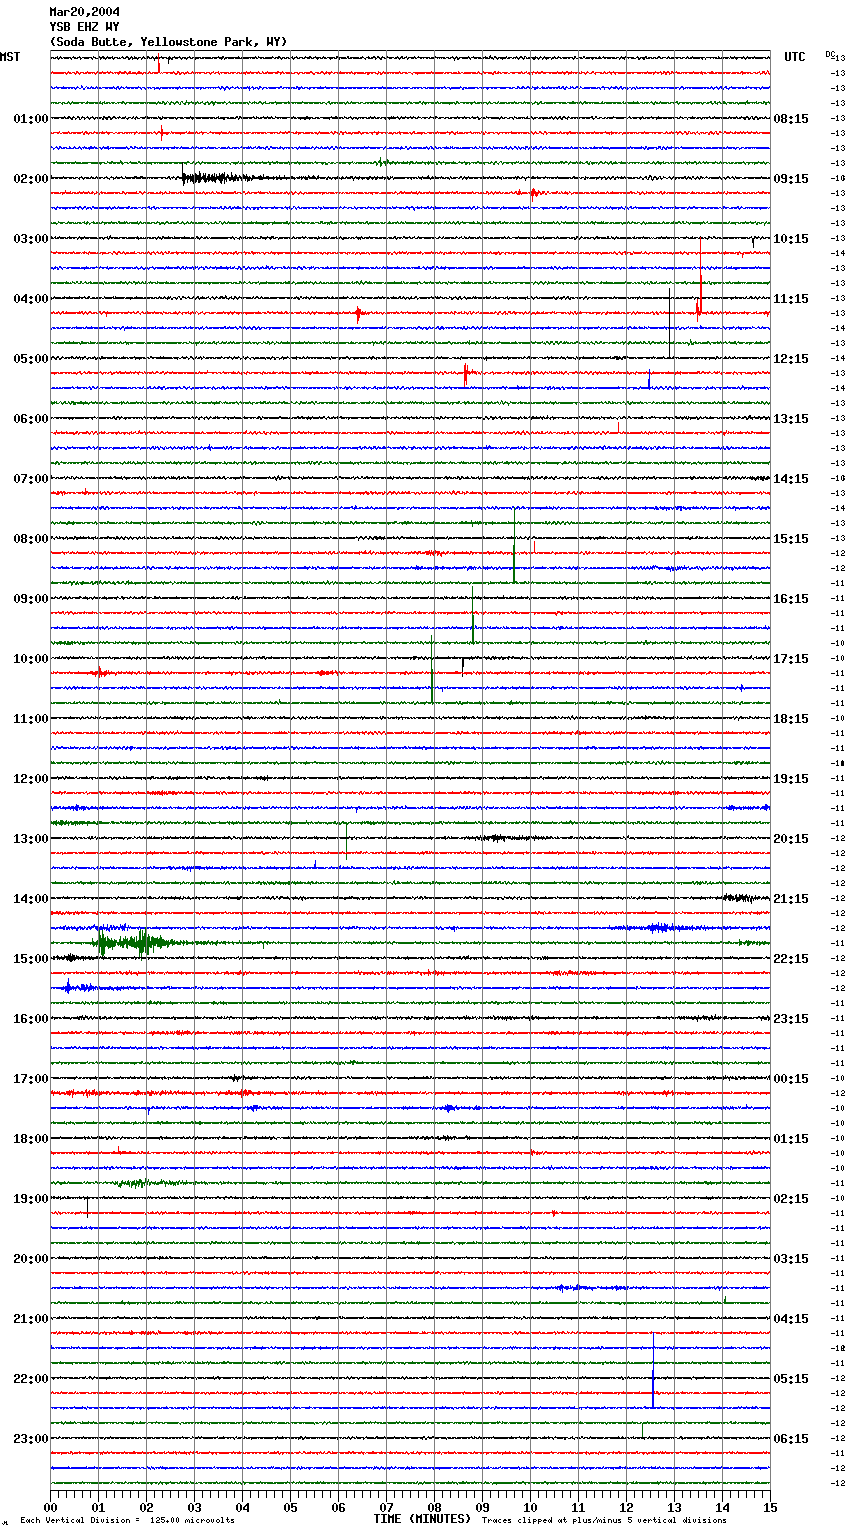Select the 03:00 MST time label
Screen dimensions: 850x1534
(30, 239)
